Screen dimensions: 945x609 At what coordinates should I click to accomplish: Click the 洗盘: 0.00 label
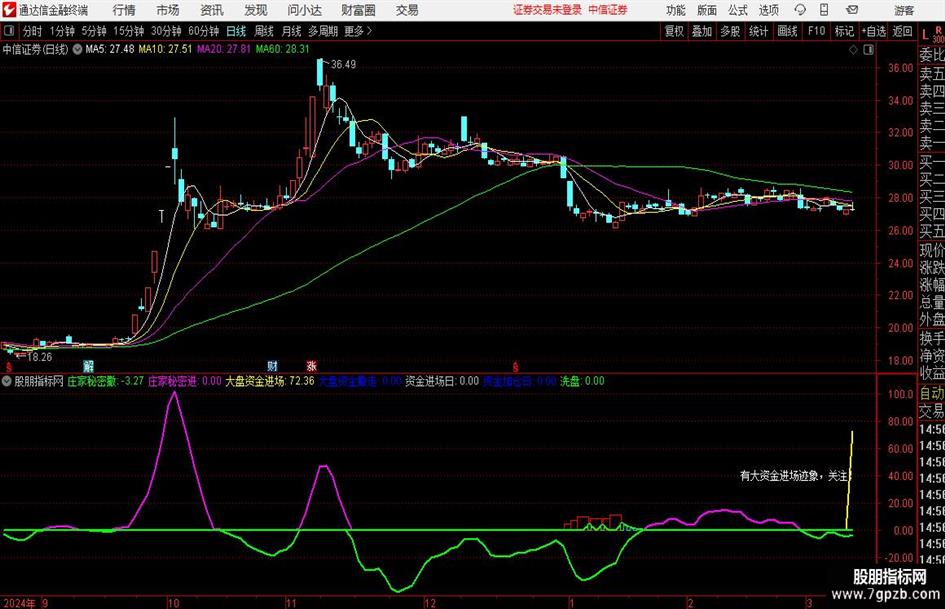tap(582, 381)
